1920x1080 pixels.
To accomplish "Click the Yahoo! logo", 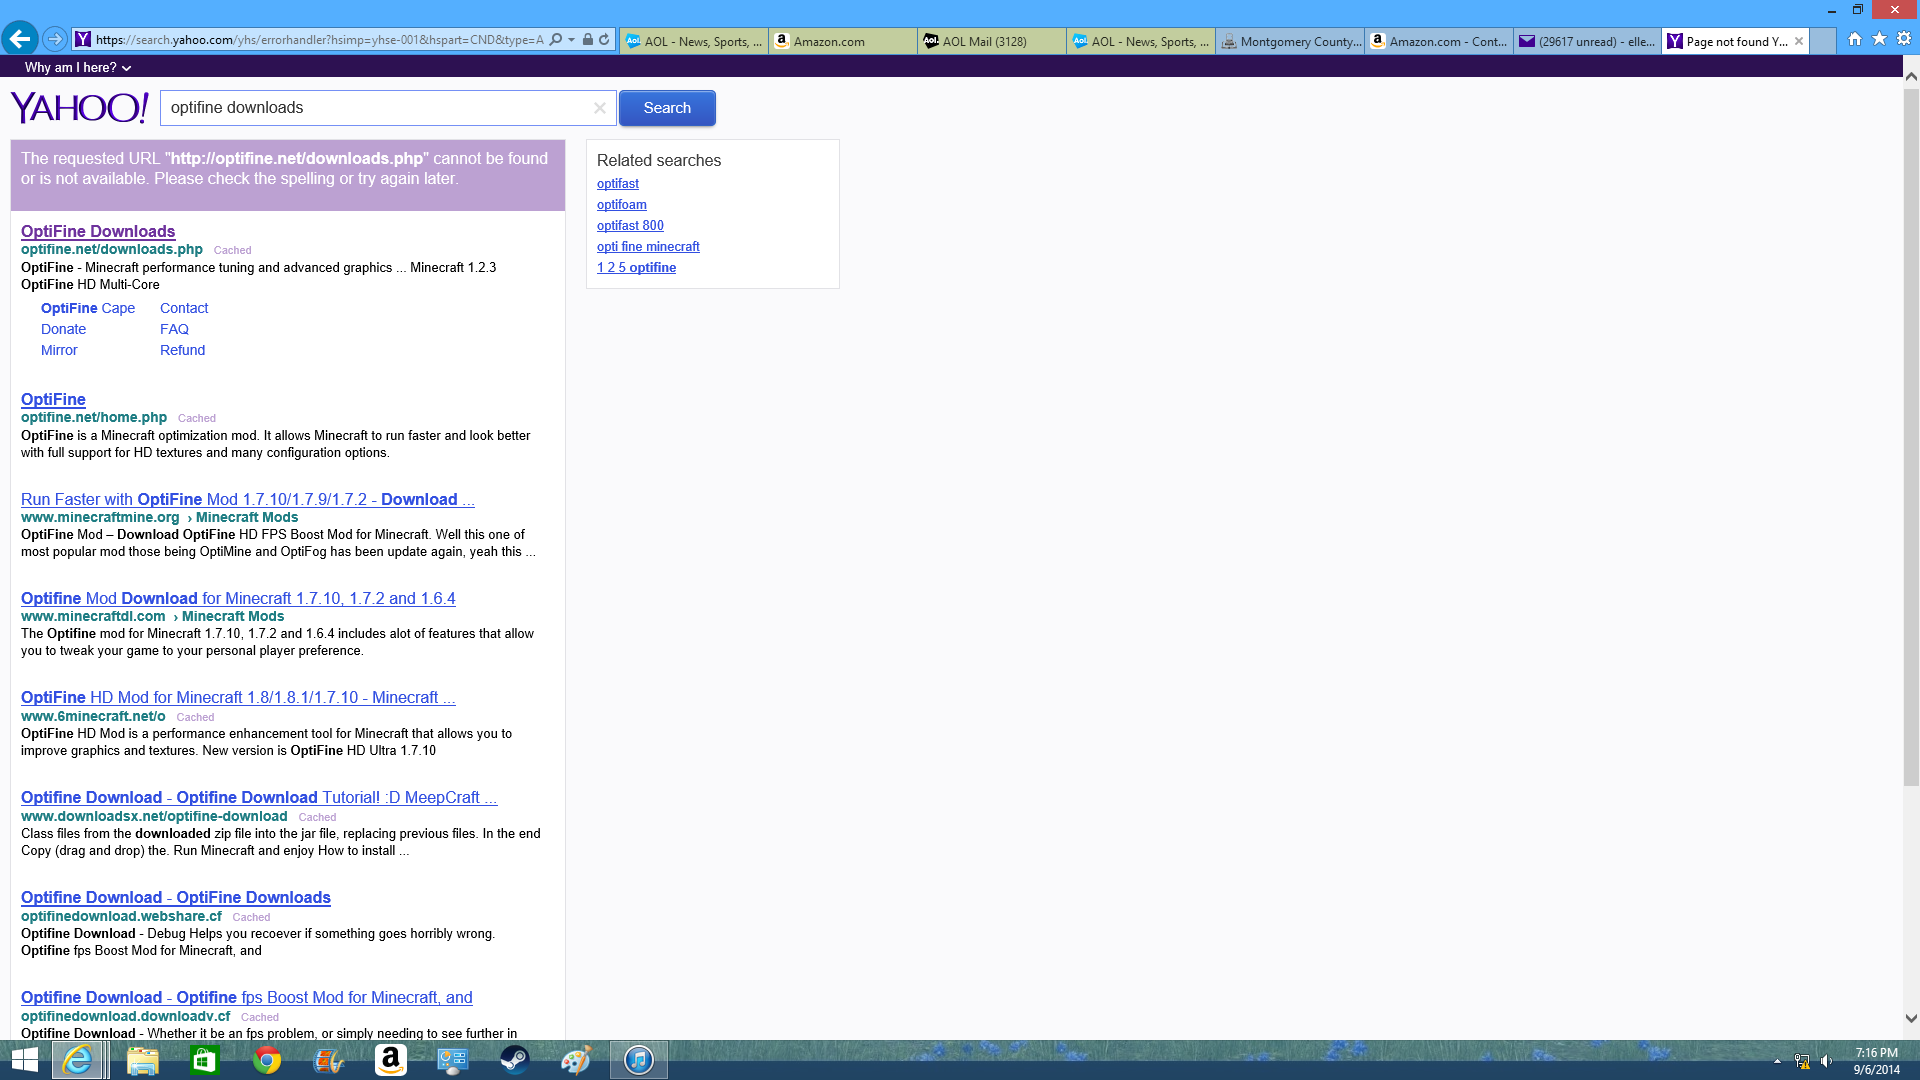I will pyautogui.click(x=80, y=107).
